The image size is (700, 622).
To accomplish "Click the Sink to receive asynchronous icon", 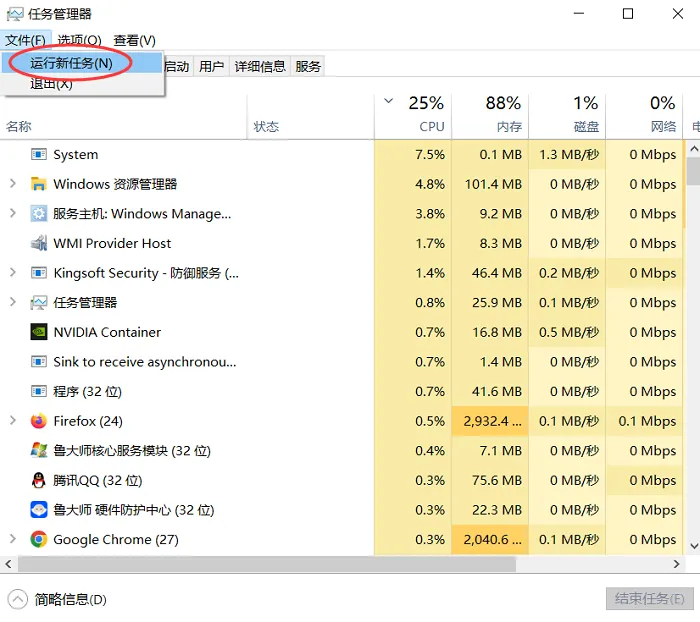I will [38, 362].
